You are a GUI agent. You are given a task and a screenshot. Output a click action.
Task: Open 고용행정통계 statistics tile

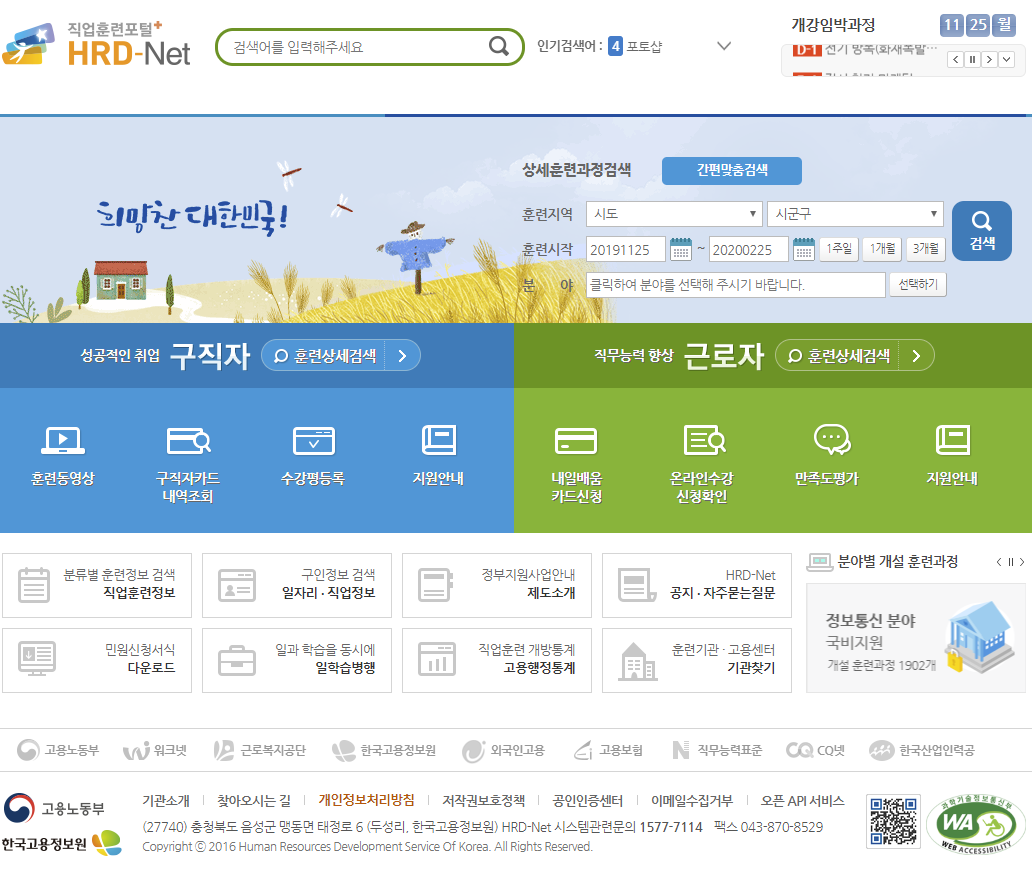pos(497,660)
